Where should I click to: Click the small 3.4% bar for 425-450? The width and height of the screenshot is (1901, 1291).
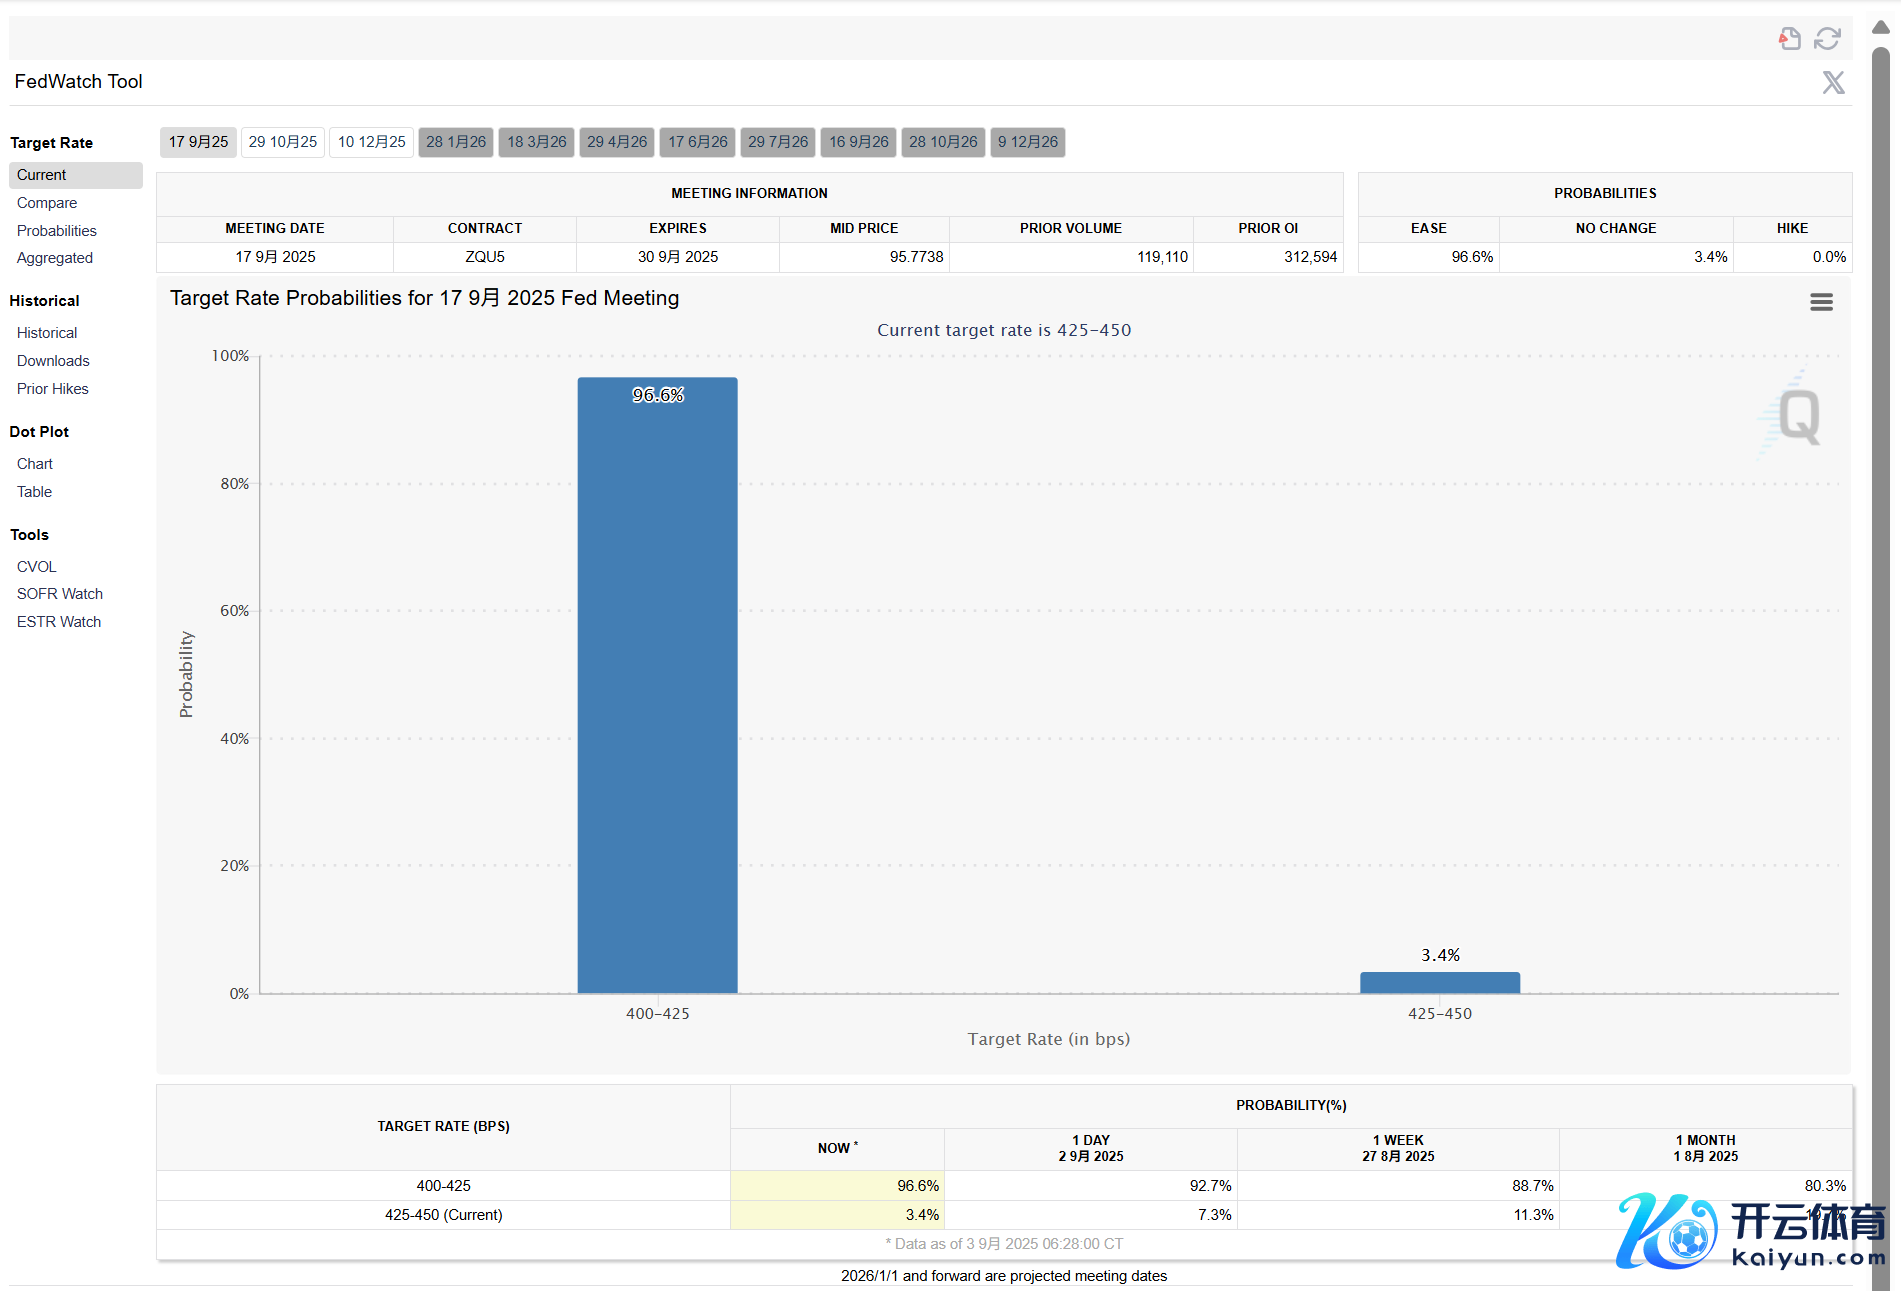(1439, 982)
